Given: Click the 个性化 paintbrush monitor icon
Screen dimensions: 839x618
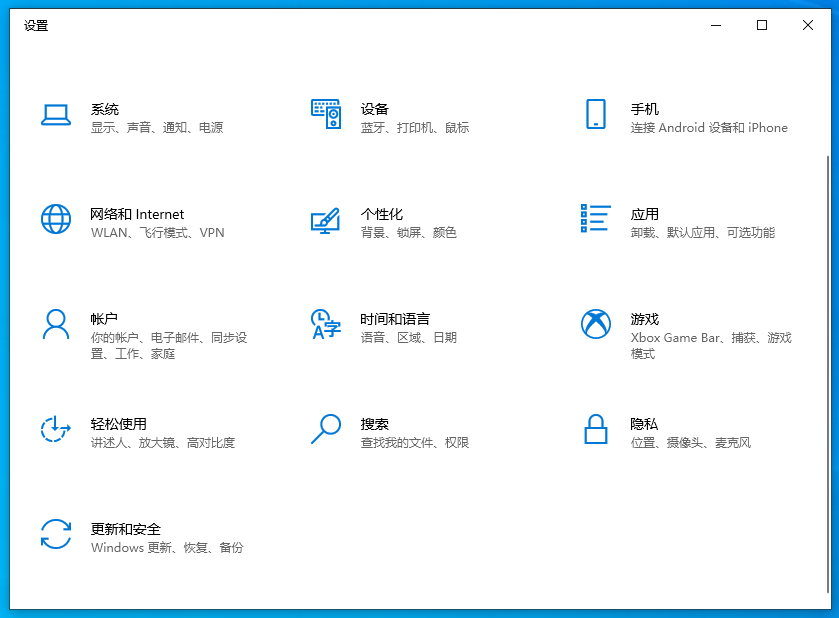Looking at the screenshot, I should coord(326,221).
